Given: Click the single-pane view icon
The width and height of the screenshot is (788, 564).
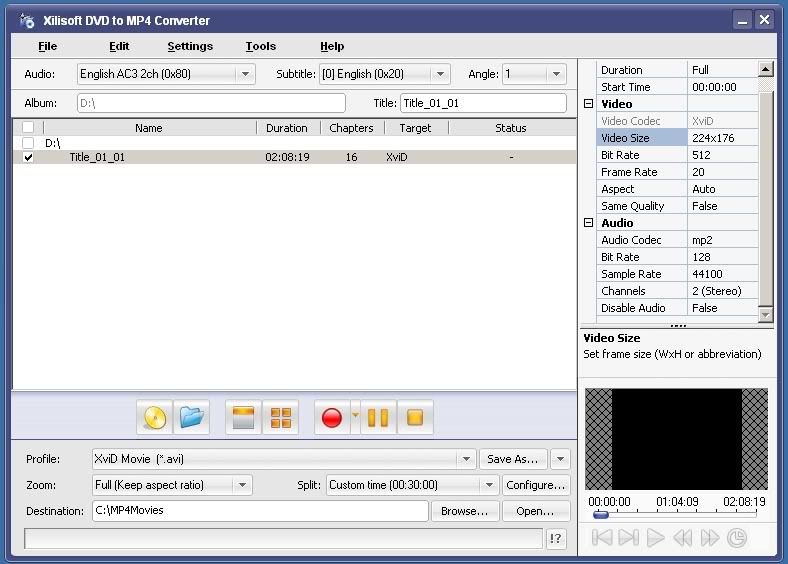Looking at the screenshot, I should pos(244,417).
